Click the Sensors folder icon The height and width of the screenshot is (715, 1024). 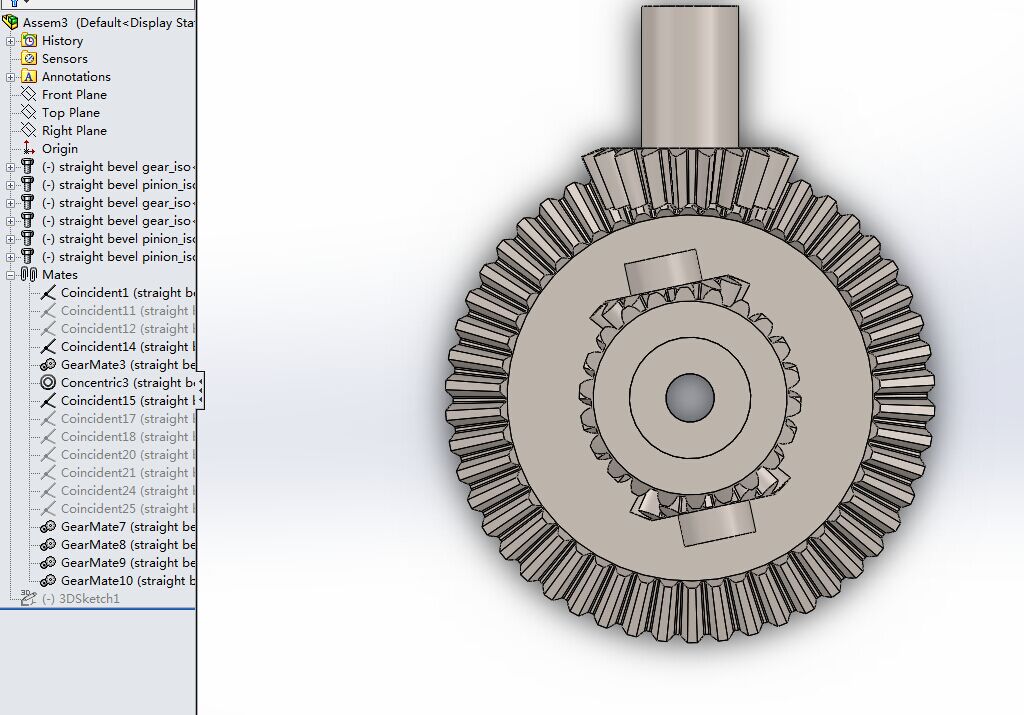(29, 58)
